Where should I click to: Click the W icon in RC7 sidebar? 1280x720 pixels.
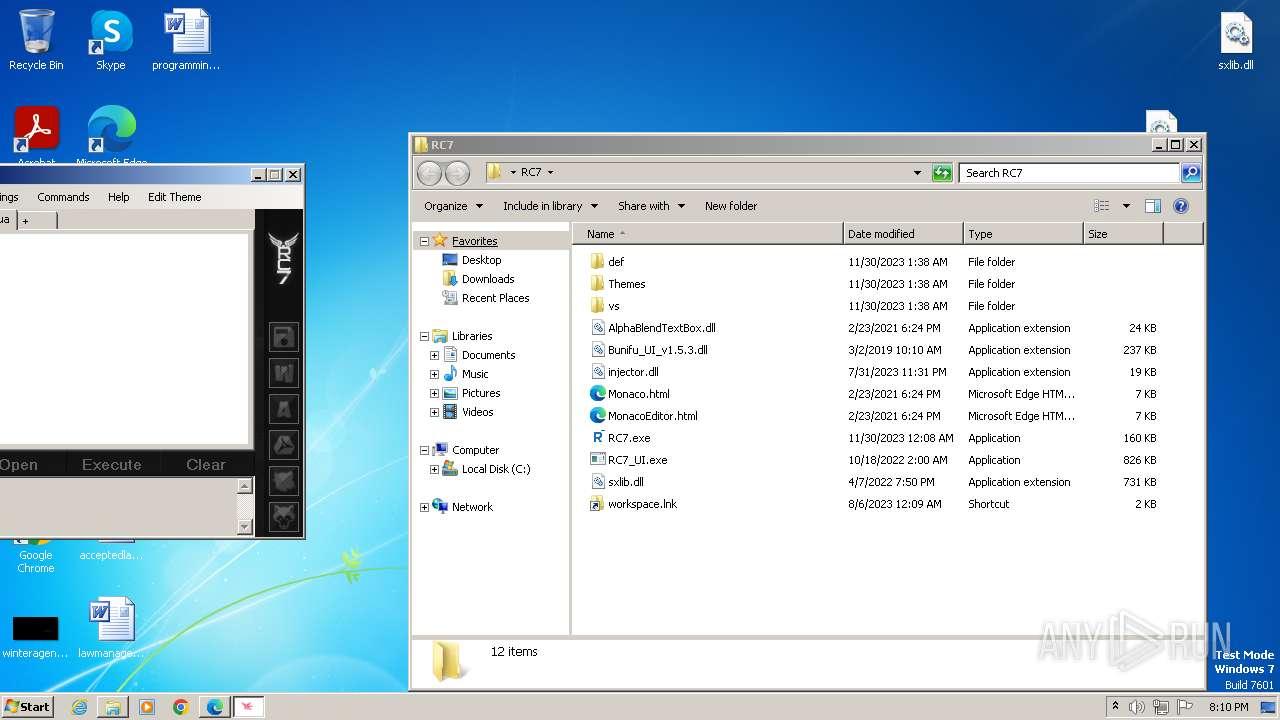pos(284,373)
